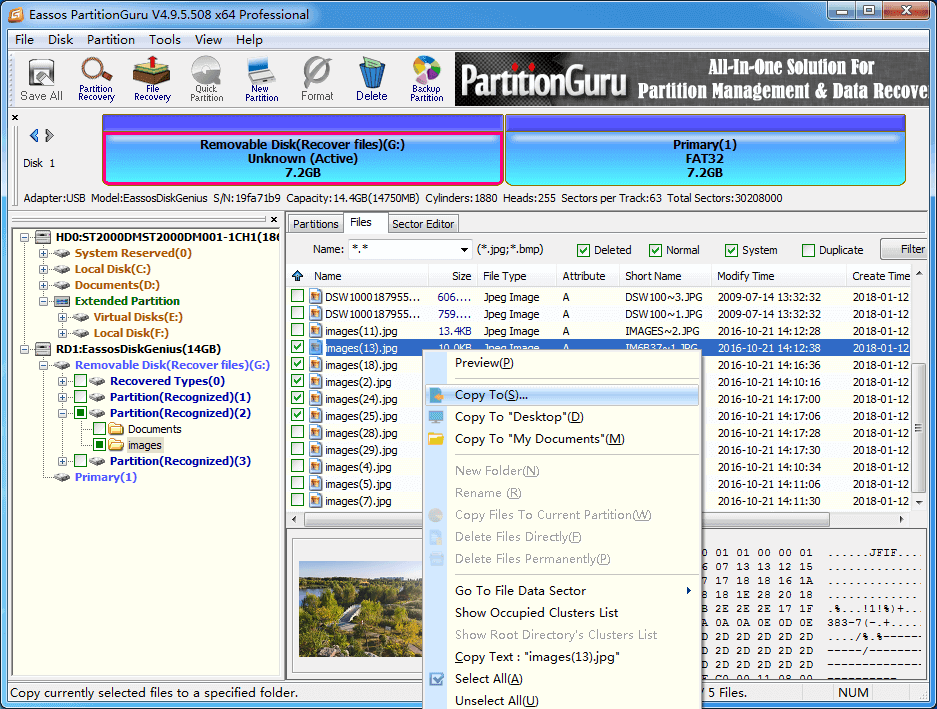Check the images(11).jpg file checkbox
Image resolution: width=937 pixels, height=709 pixels.
(x=297, y=330)
